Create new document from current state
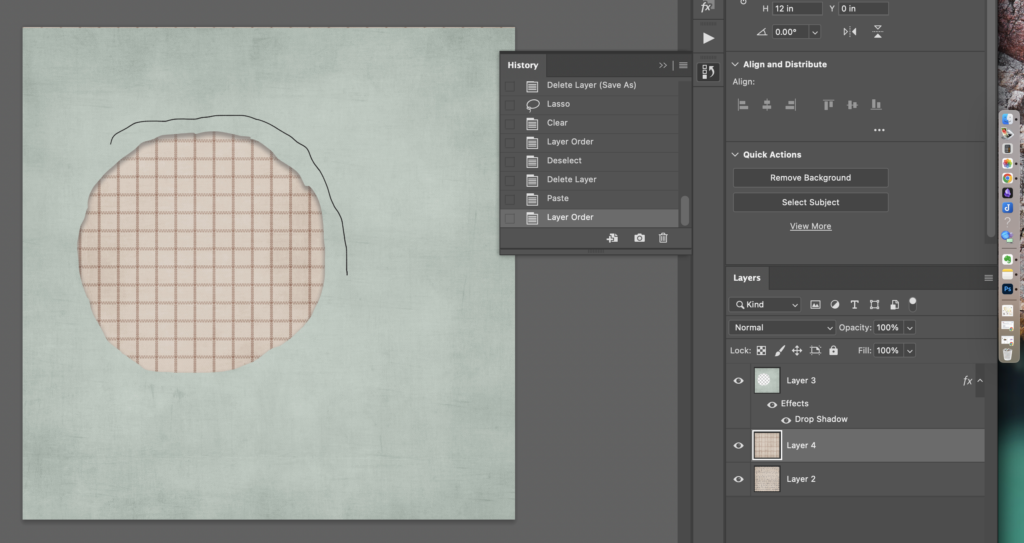The image size is (1024, 543). (x=612, y=239)
